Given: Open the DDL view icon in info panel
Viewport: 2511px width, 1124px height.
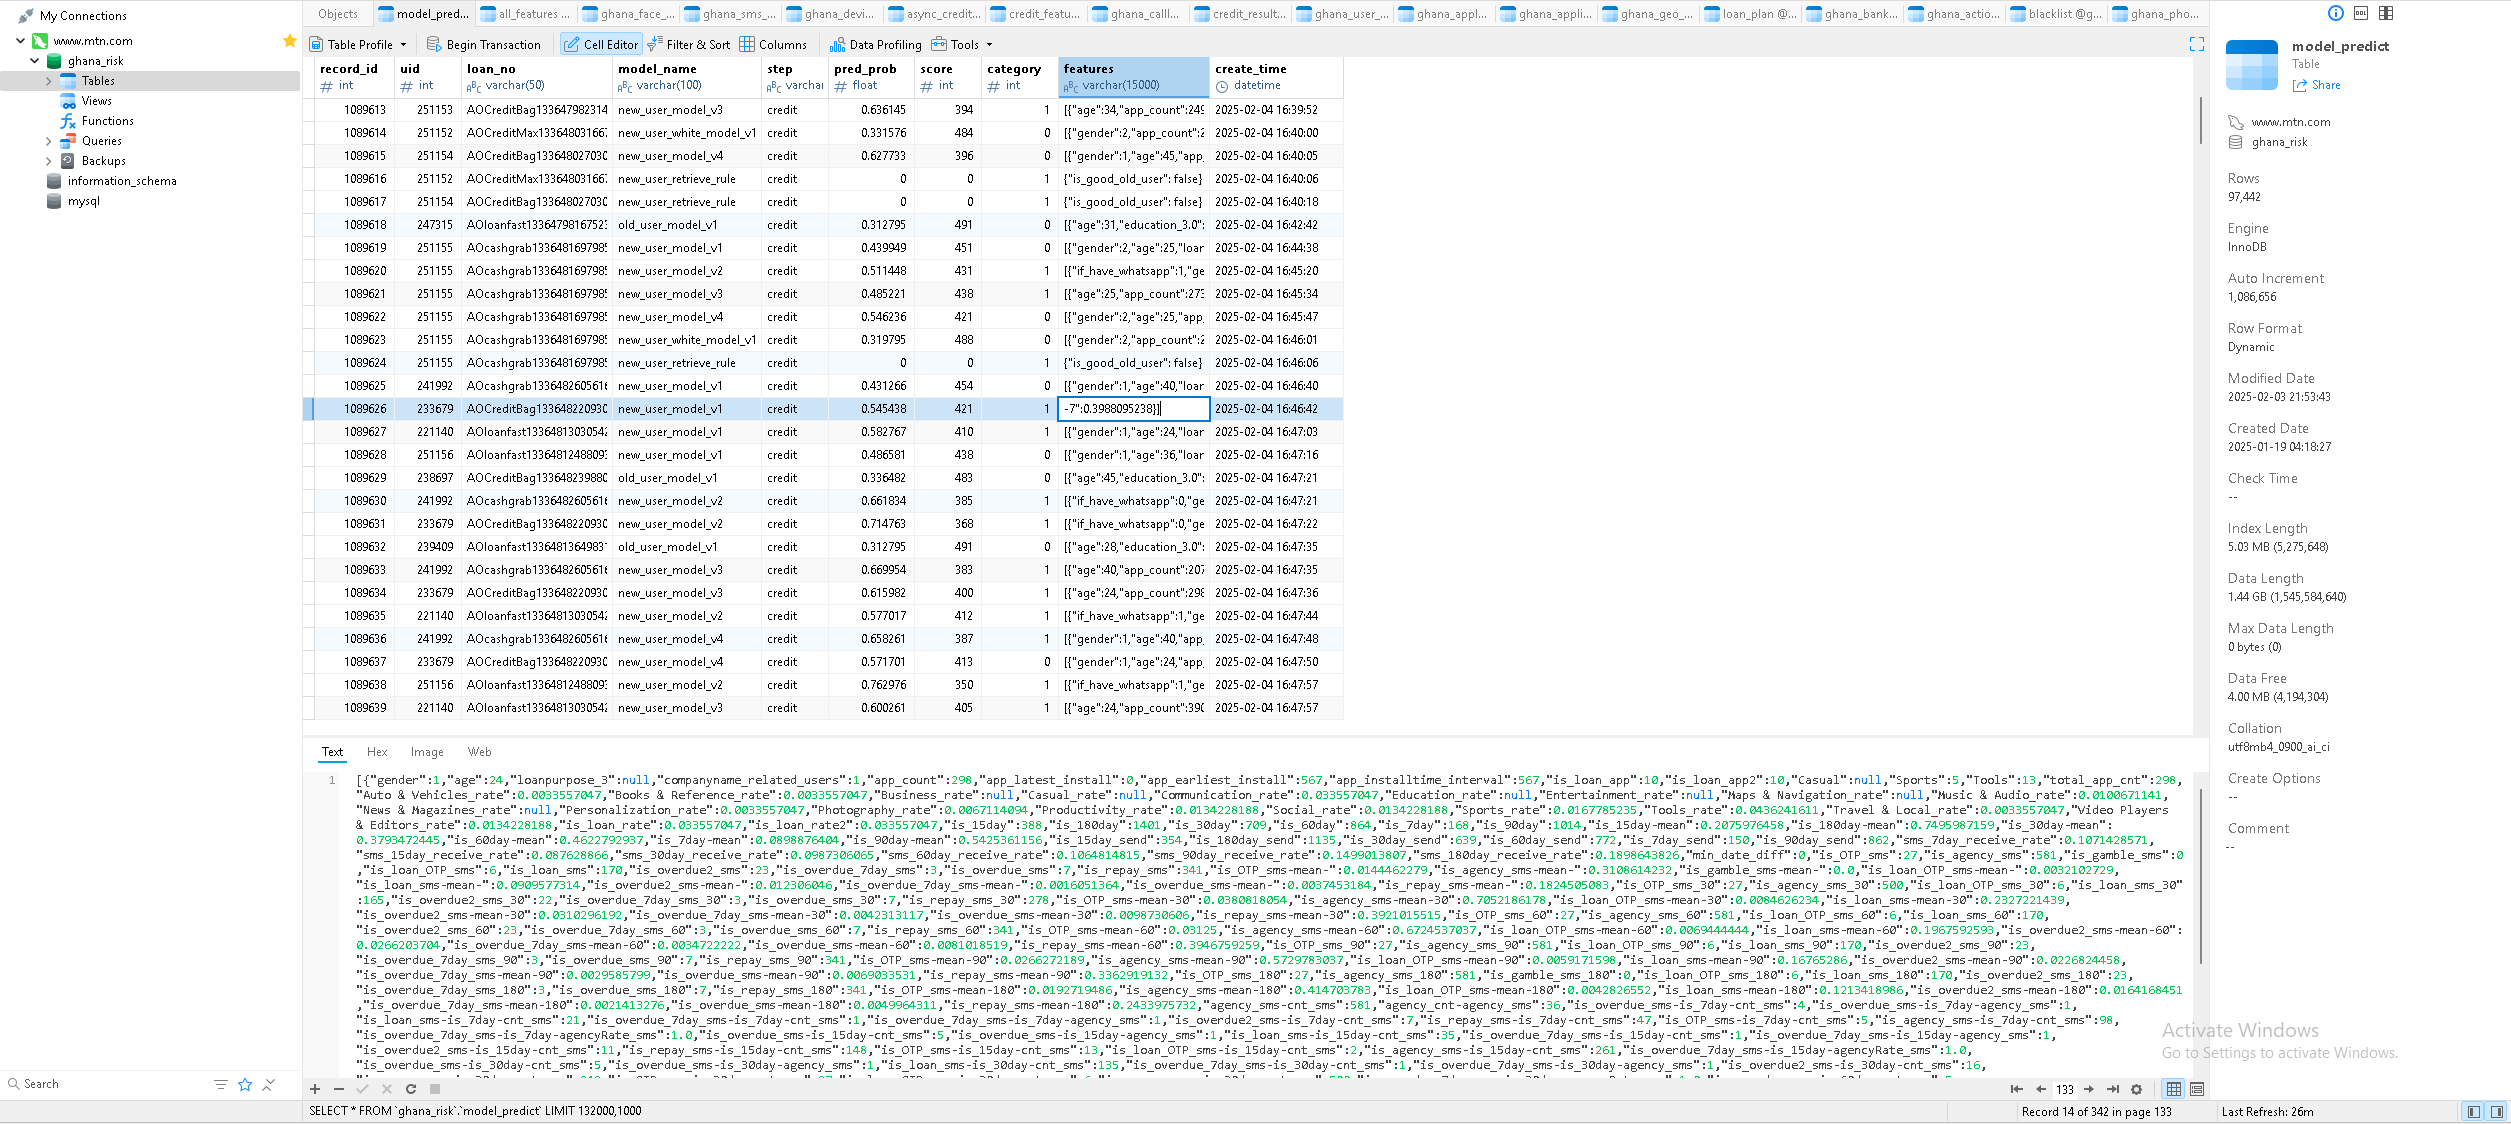Looking at the screenshot, I should pos(2361,13).
